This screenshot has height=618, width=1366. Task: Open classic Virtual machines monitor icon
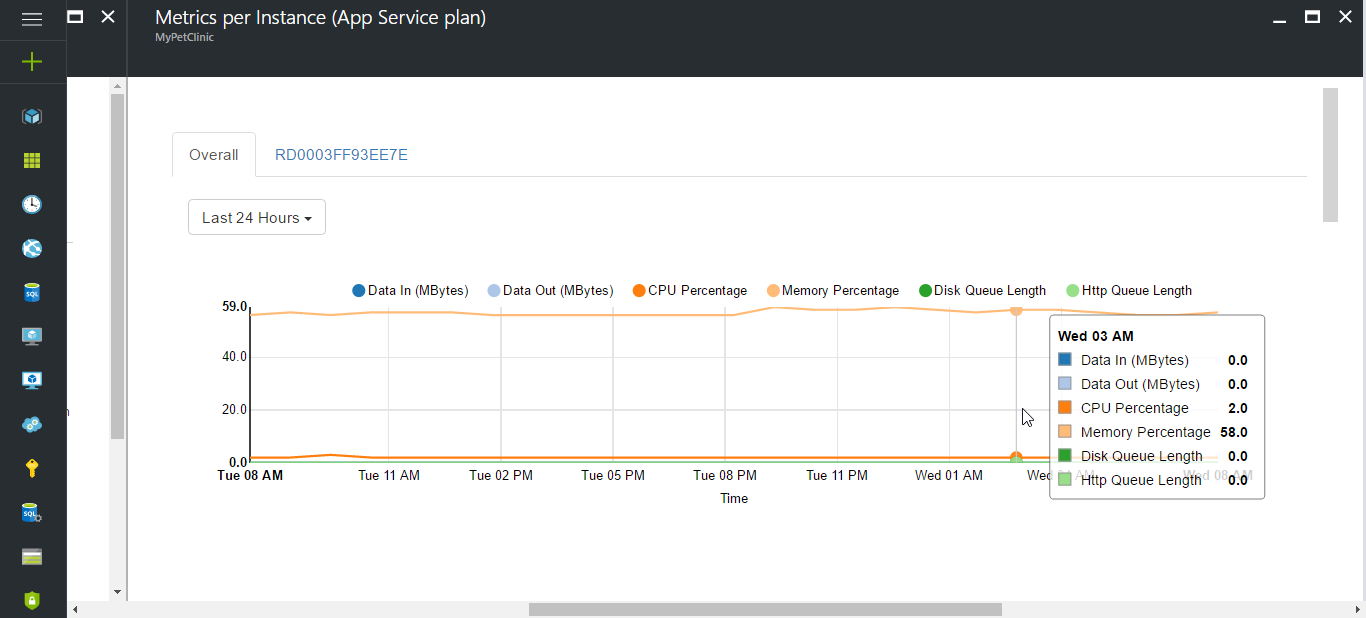(x=32, y=336)
